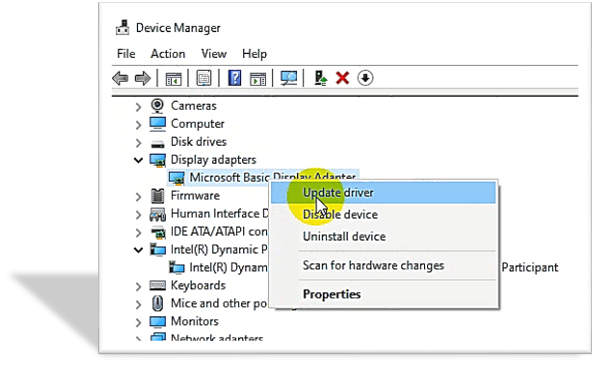Click Scan for hardware changes monitor icon
This screenshot has height=365, width=594.
(289, 78)
